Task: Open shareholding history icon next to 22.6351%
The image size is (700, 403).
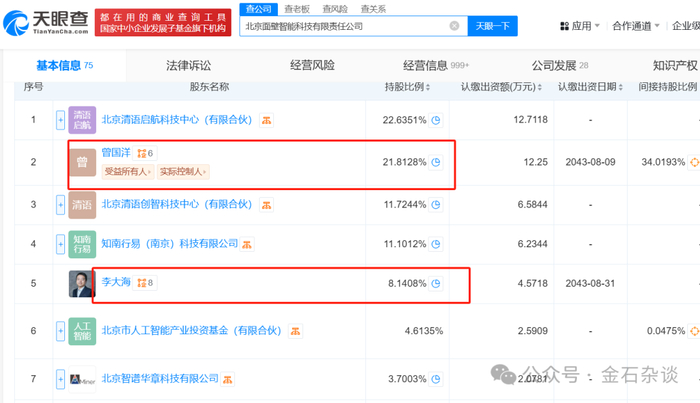Action: point(436,120)
